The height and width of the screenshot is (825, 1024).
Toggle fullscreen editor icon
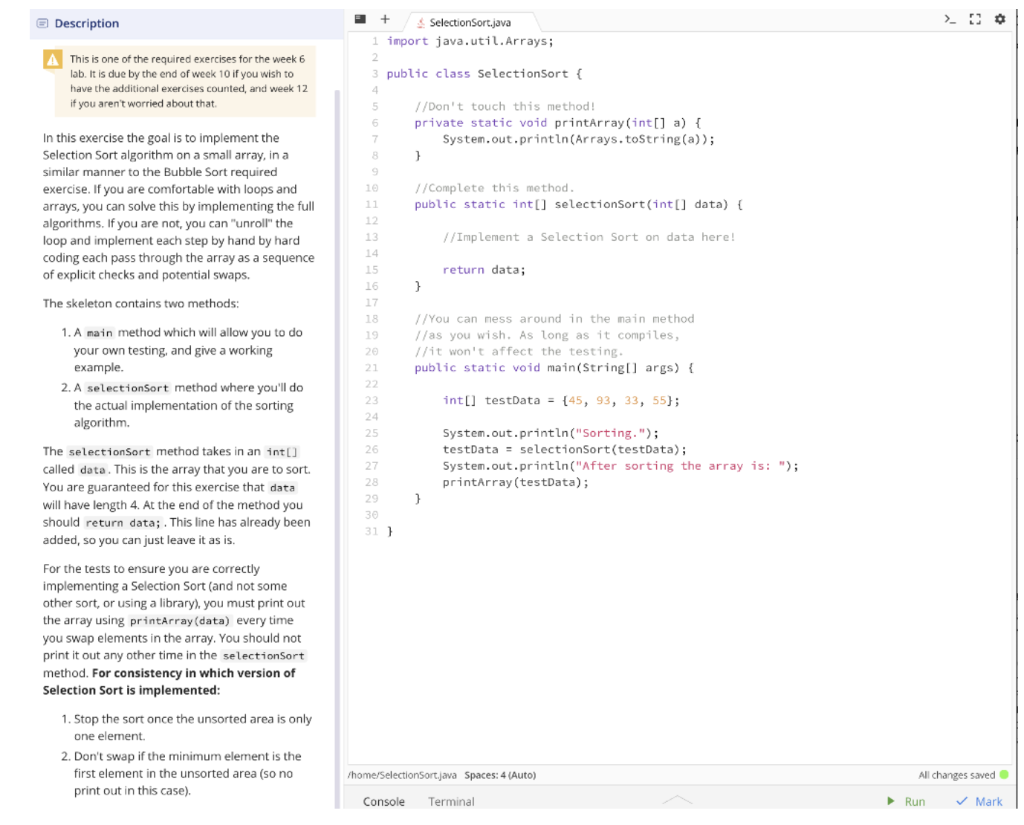[x=975, y=19]
